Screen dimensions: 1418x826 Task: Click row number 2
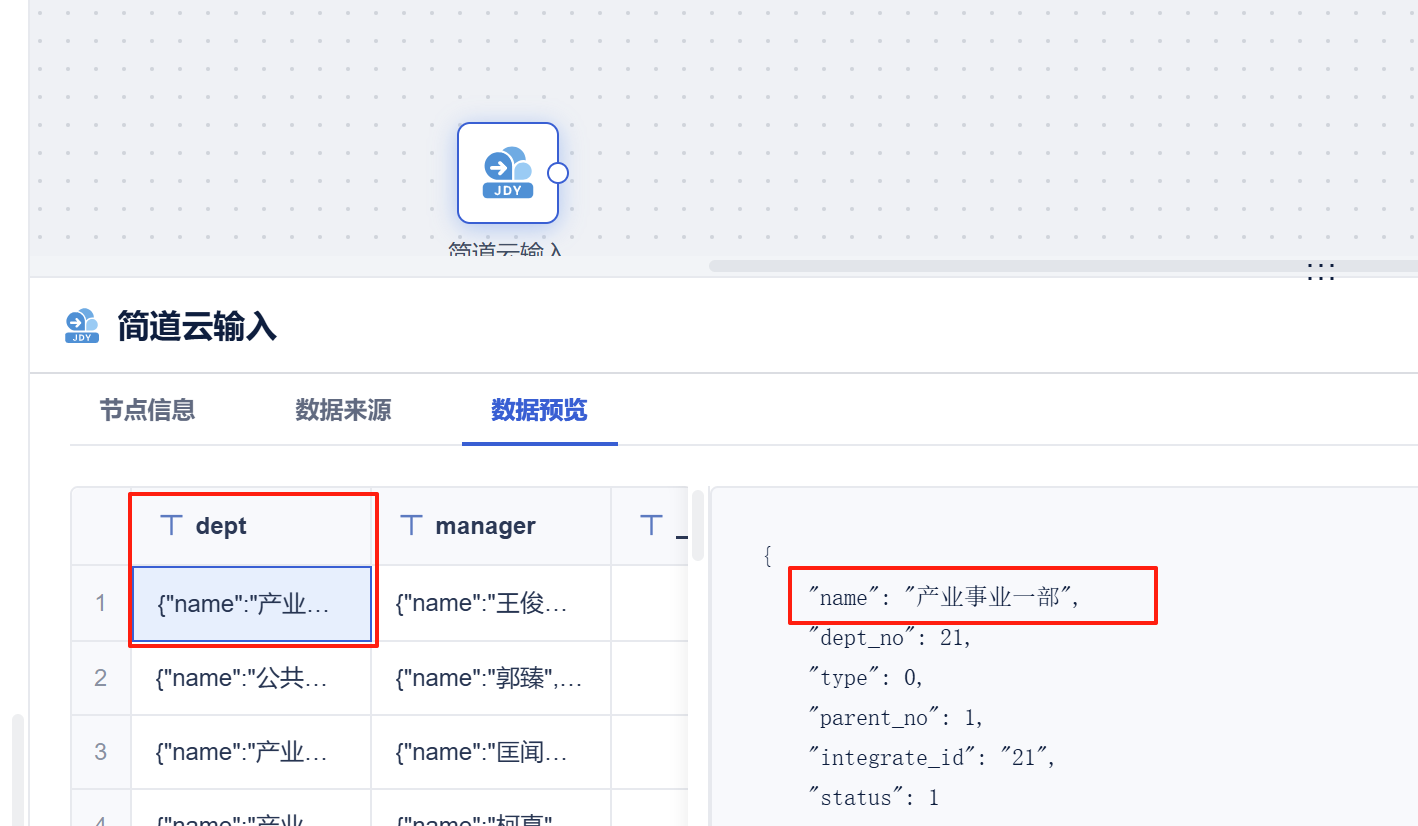point(101,679)
